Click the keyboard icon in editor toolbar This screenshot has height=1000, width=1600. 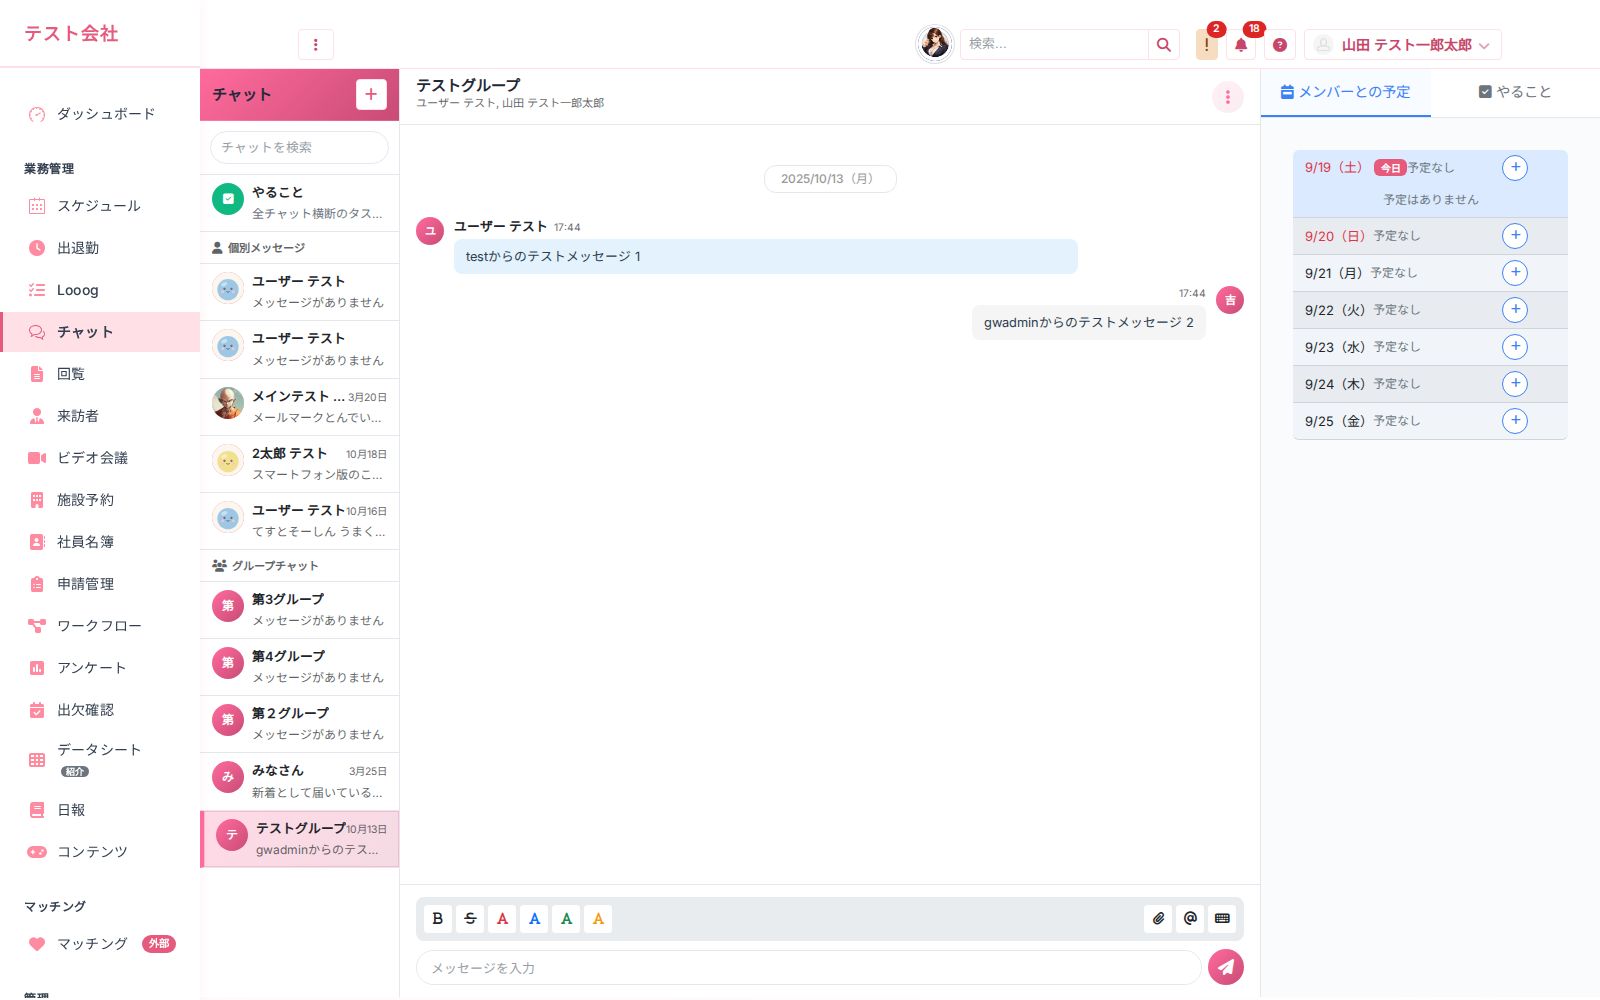[1222, 918]
